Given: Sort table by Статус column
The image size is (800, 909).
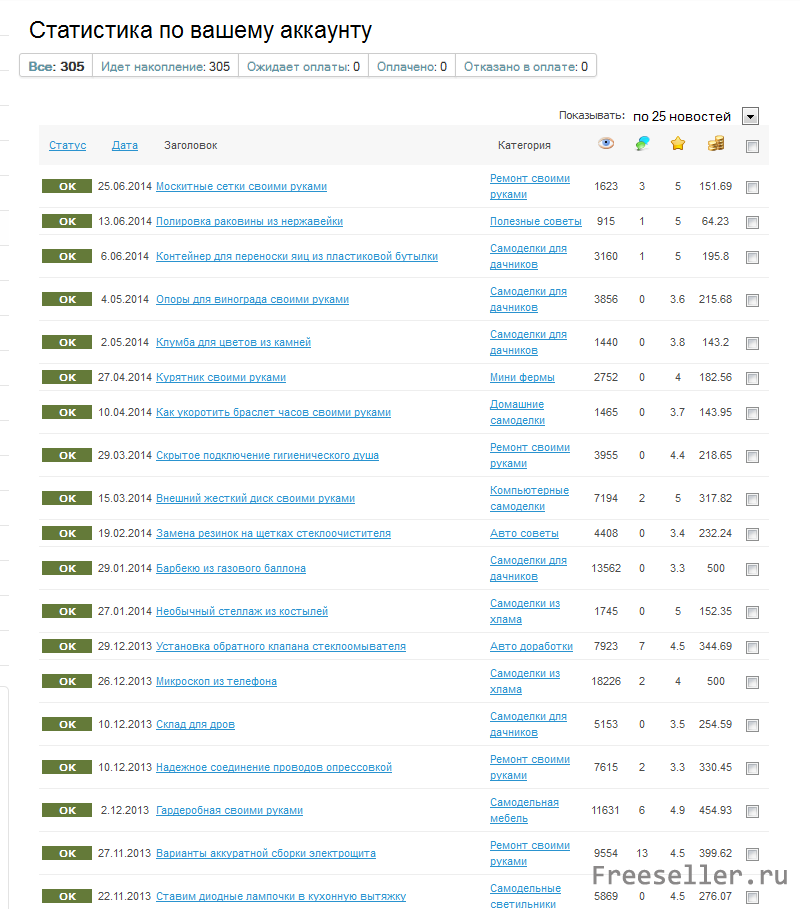Looking at the screenshot, I should point(67,145).
